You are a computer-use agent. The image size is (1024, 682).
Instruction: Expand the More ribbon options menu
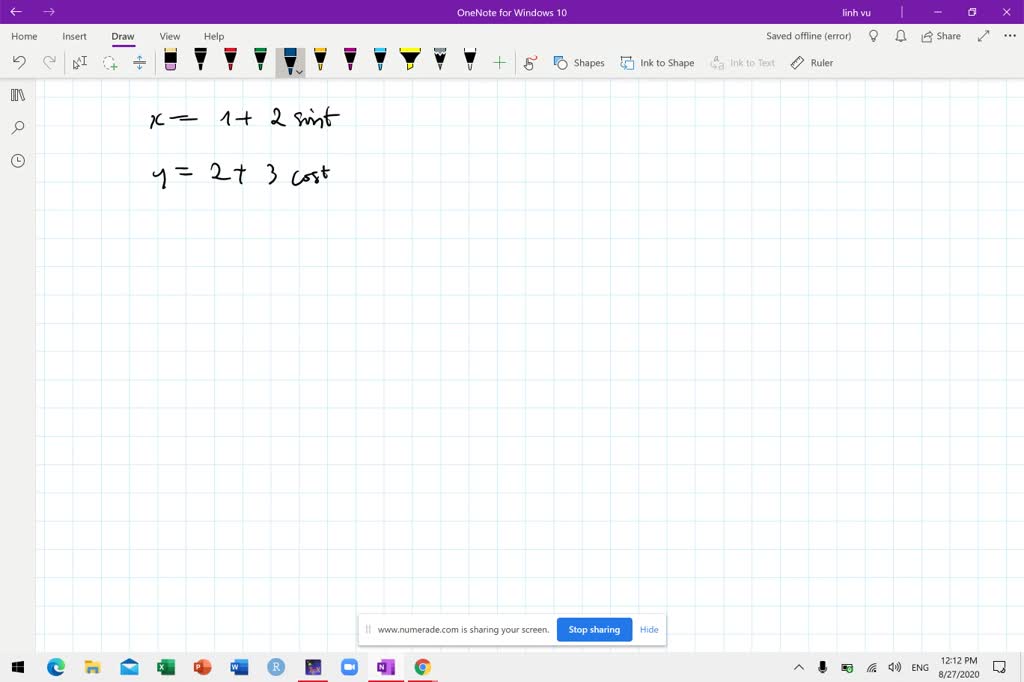(x=1009, y=36)
